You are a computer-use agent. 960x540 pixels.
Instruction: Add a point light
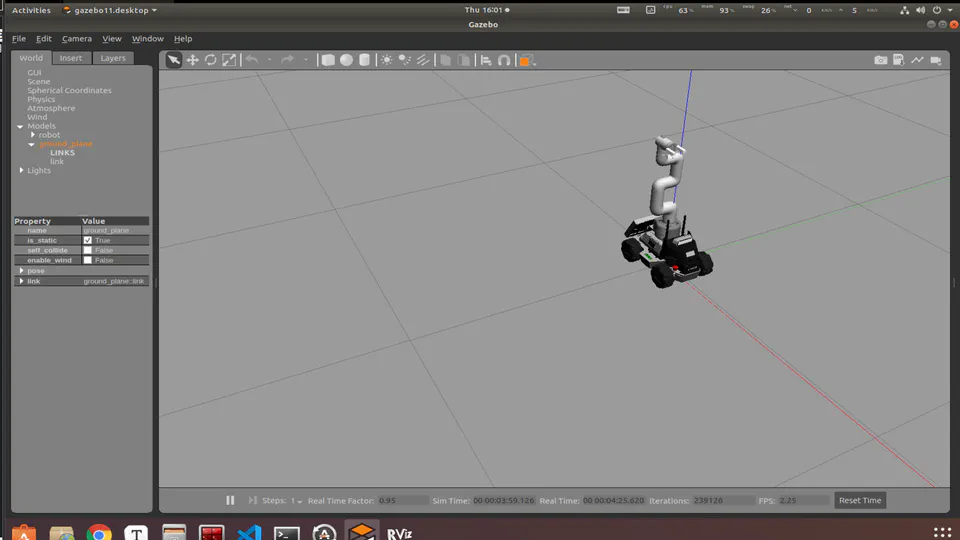[x=386, y=60]
